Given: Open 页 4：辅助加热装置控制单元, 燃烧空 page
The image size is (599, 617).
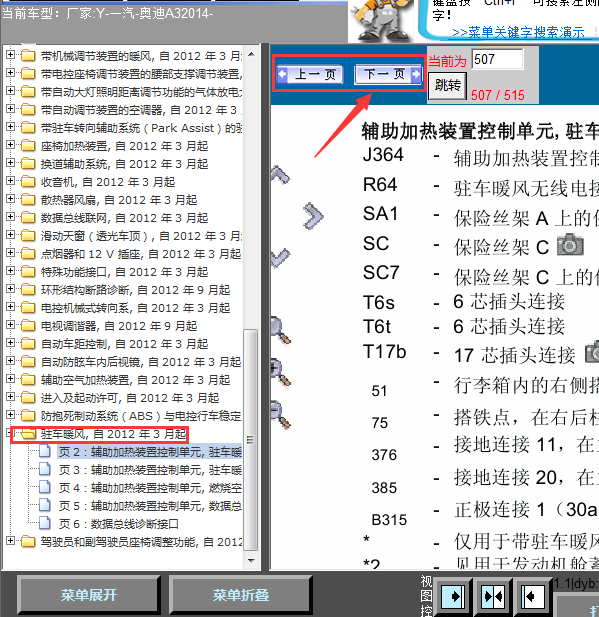Looking at the screenshot, I should click(150, 488).
